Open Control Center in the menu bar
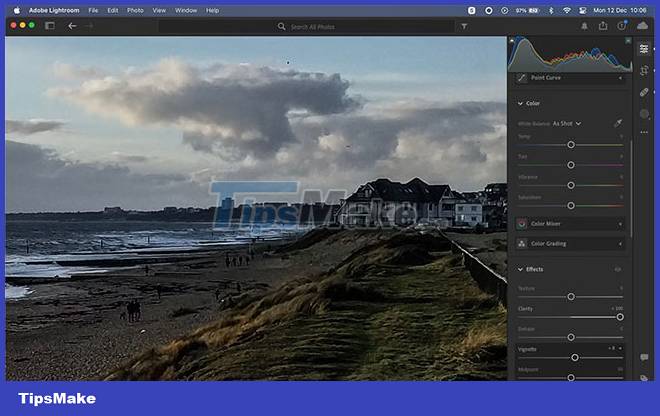 point(583,11)
